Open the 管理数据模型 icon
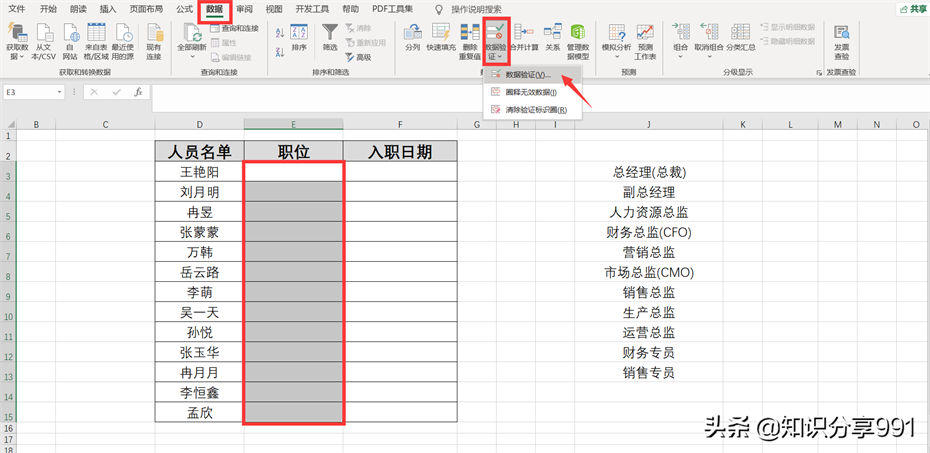Screen dimensions: 930x453 577,34
